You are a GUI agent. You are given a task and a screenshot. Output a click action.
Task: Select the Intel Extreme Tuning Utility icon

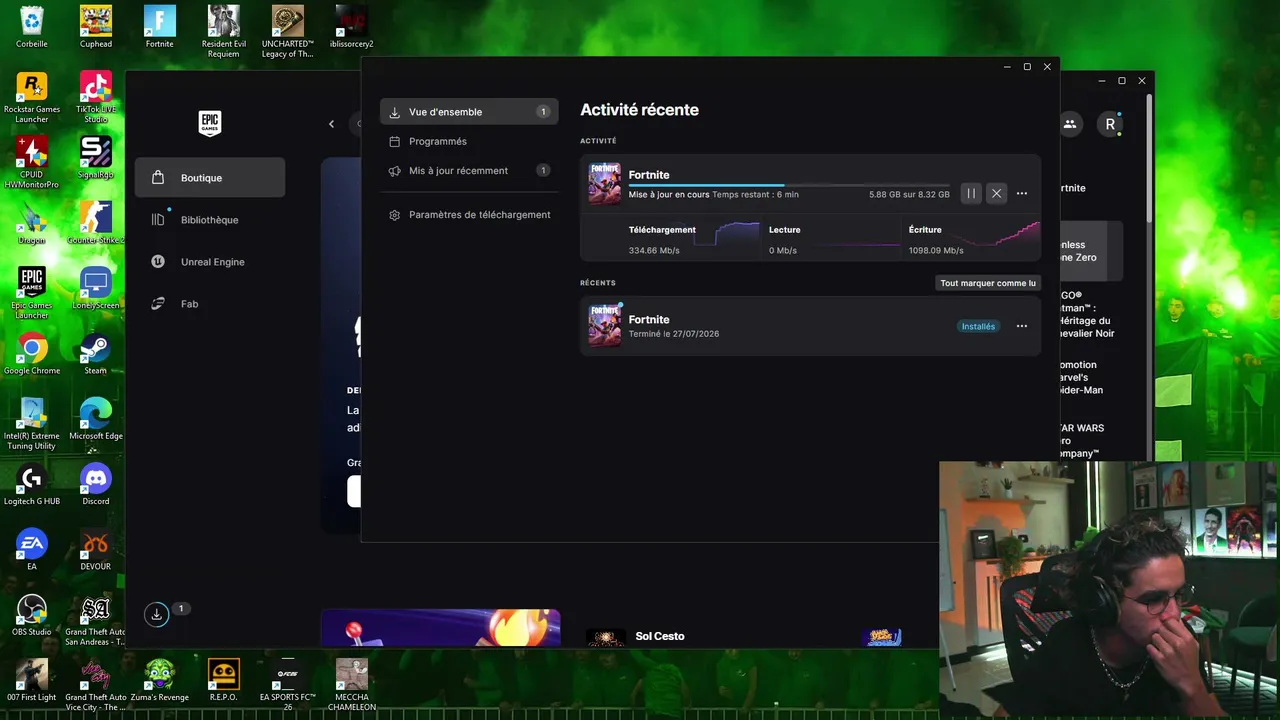(32, 424)
